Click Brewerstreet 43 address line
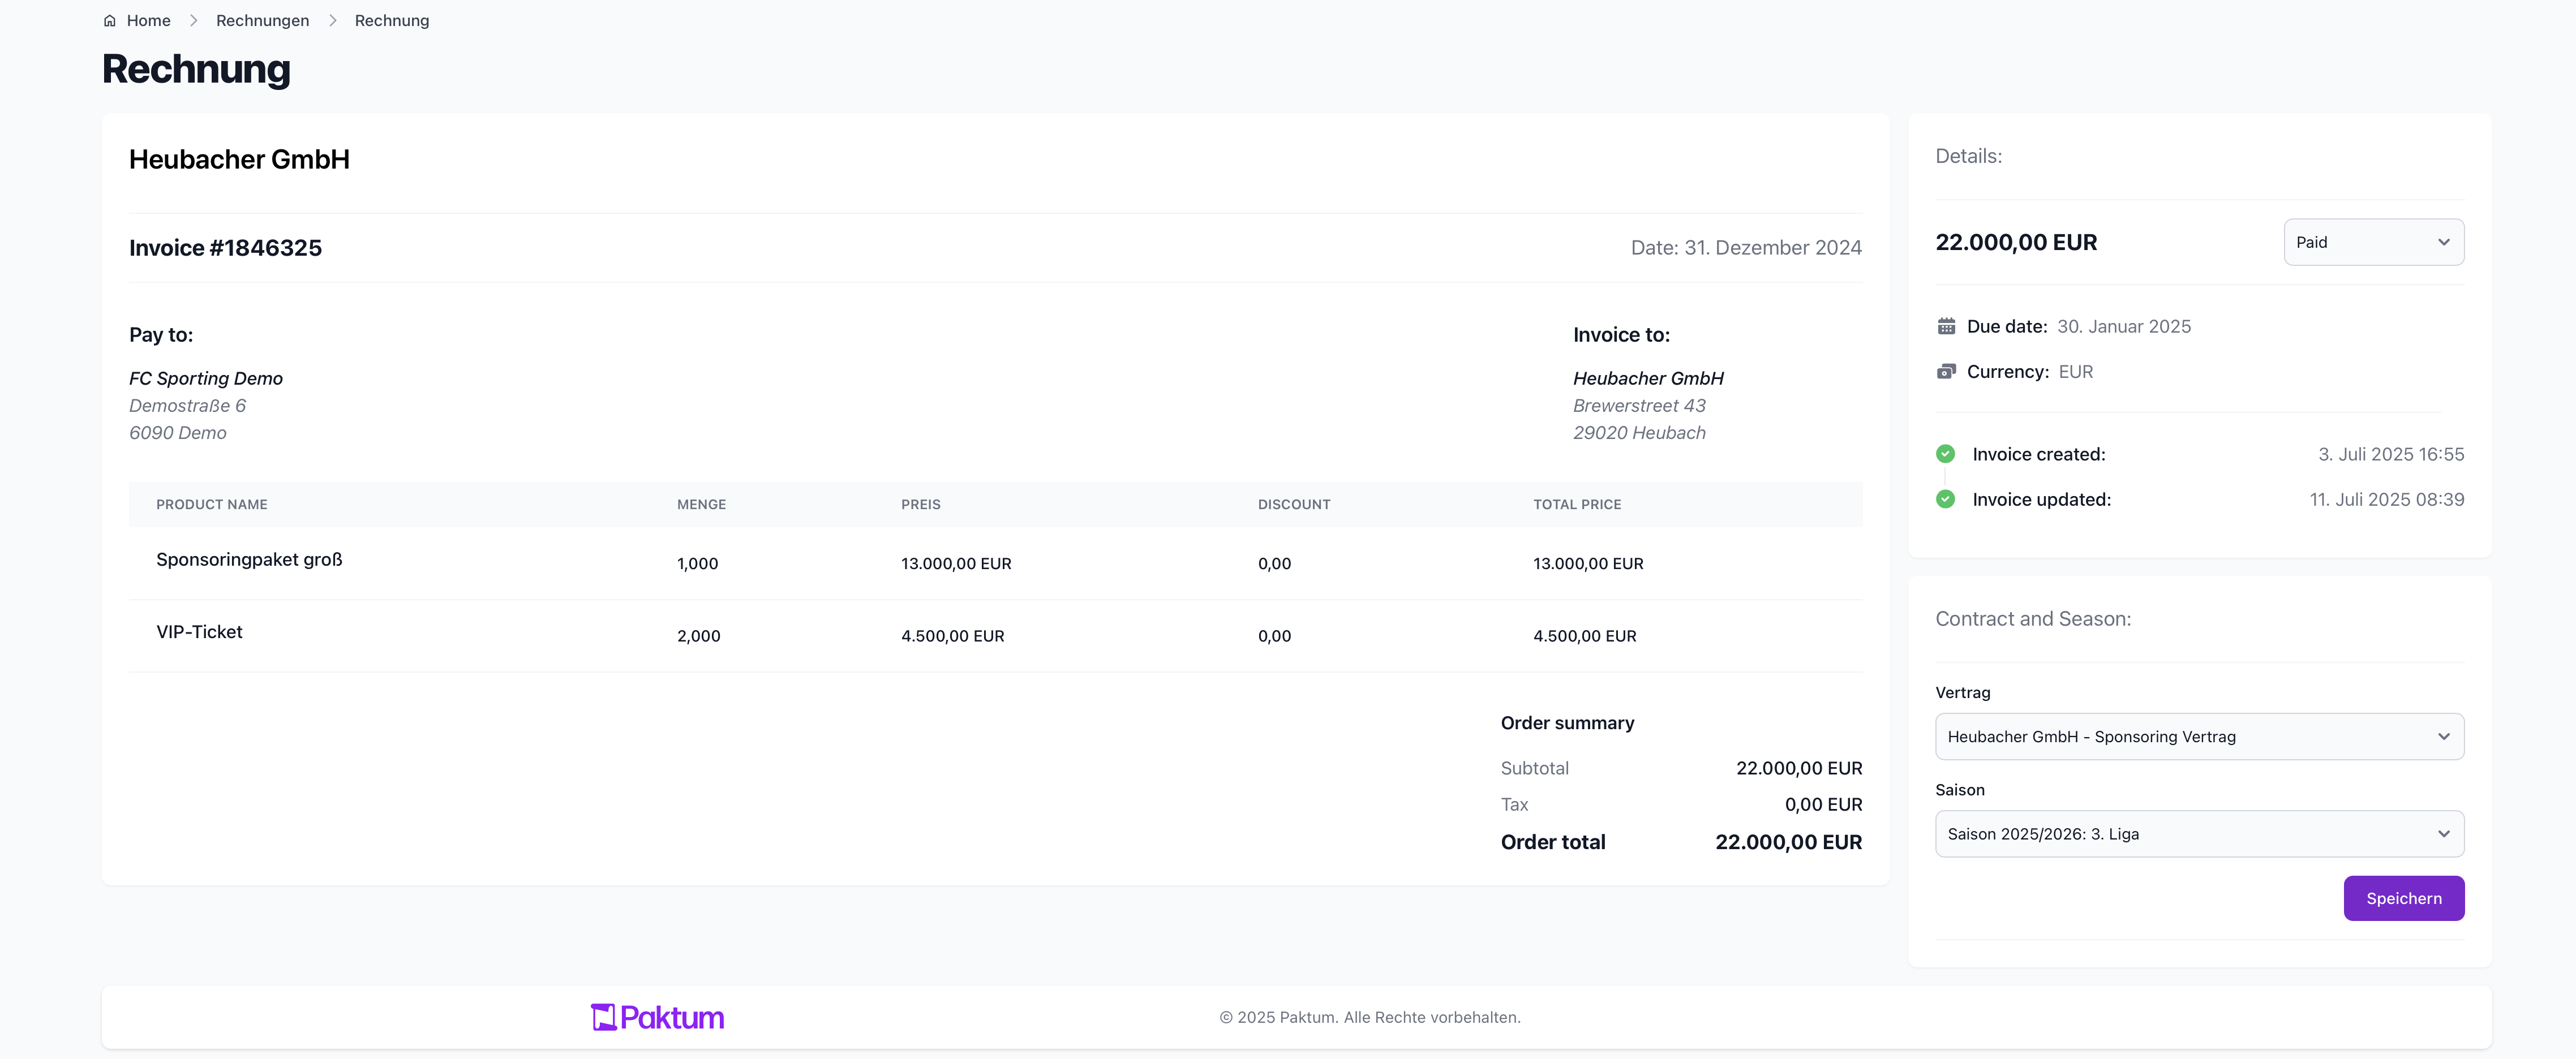Image resolution: width=2576 pixels, height=1059 pixels. point(1639,405)
